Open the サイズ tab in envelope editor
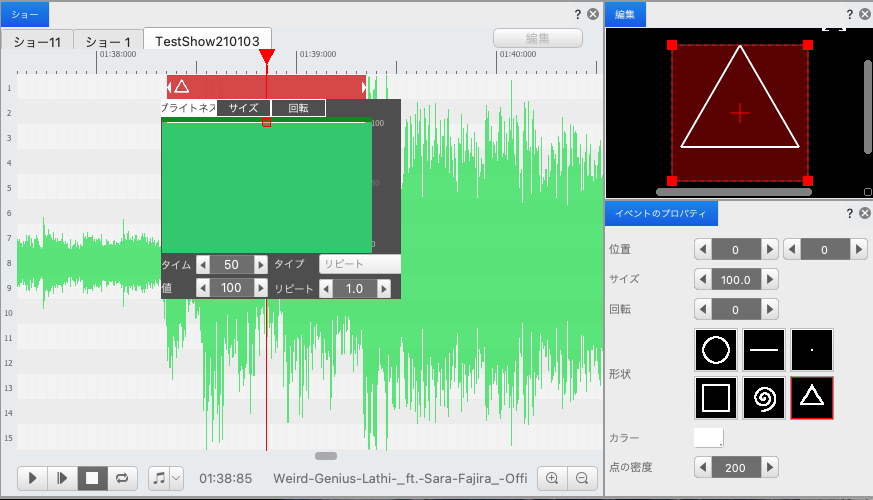This screenshot has width=873, height=500. (244, 108)
